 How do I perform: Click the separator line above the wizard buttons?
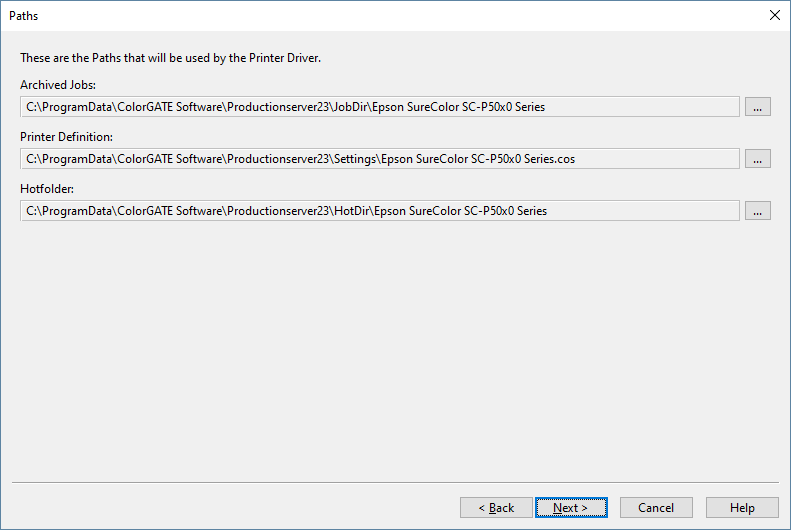click(395, 483)
